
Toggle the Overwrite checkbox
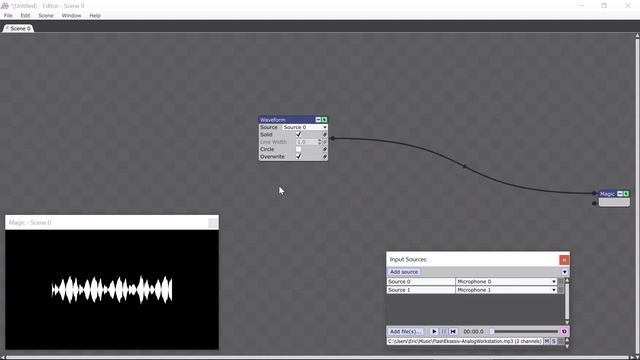298,156
